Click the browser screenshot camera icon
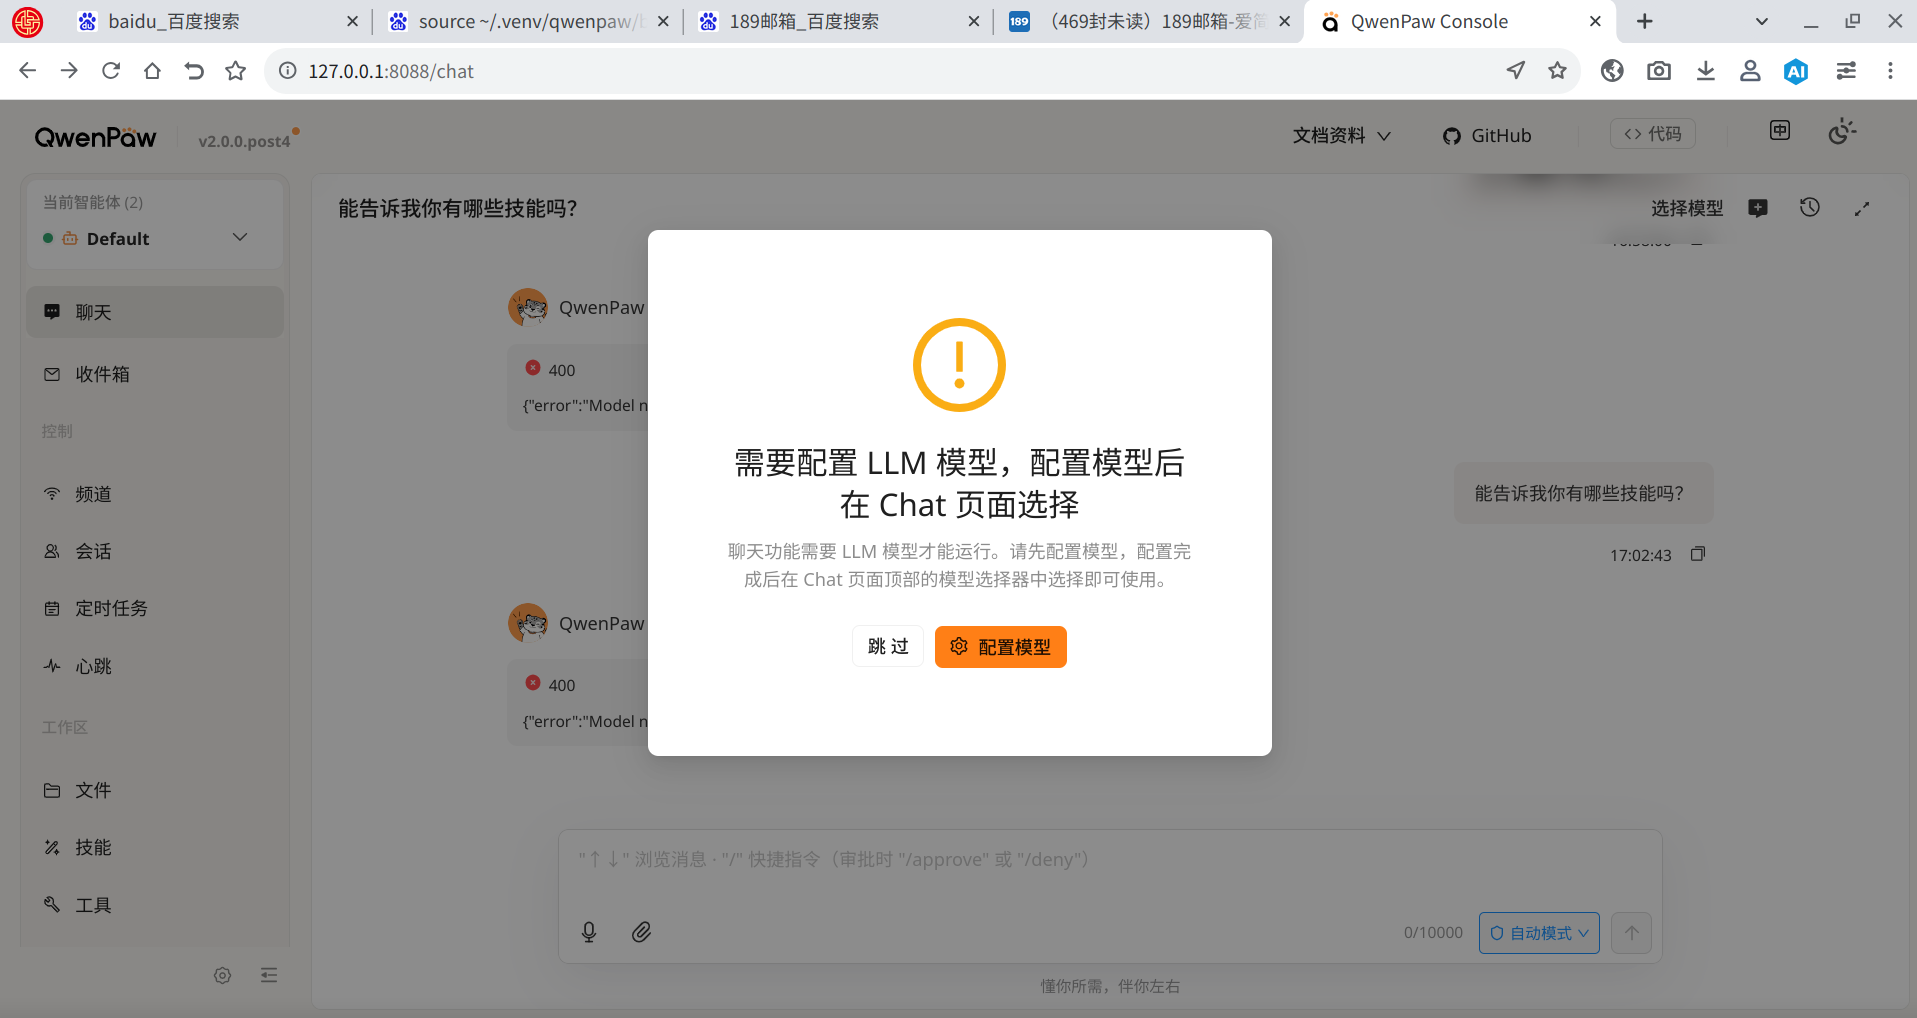The image size is (1917, 1018). coord(1659,71)
